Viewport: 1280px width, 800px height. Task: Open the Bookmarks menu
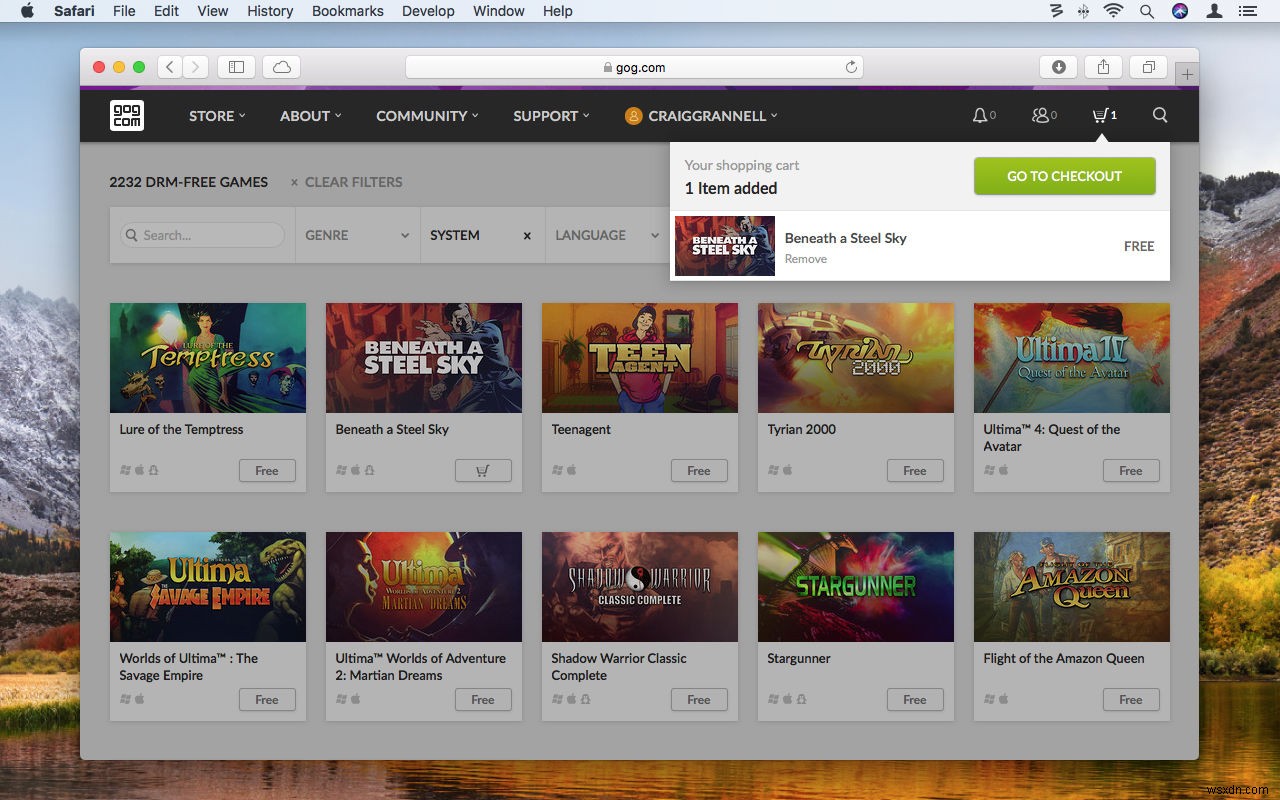point(347,11)
